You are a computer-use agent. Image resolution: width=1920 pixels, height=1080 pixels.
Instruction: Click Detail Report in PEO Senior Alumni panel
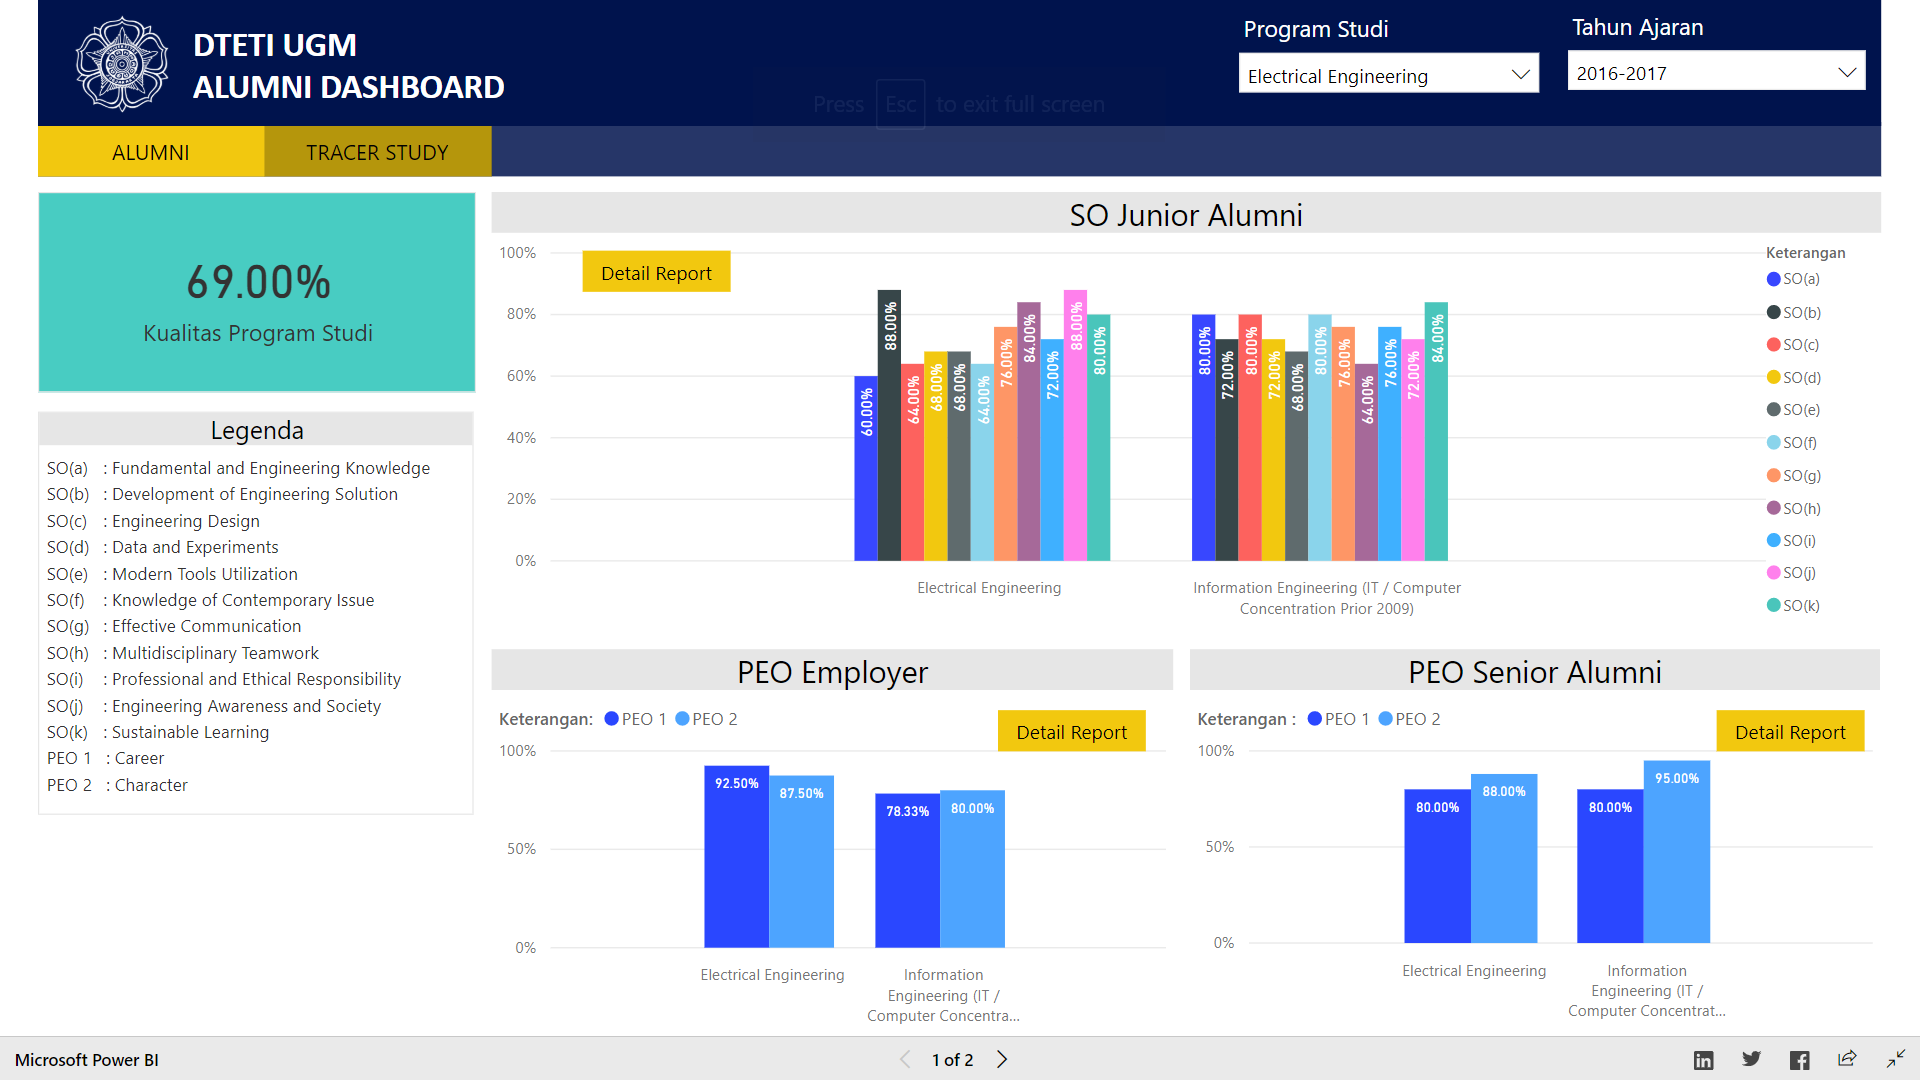coord(1790,731)
